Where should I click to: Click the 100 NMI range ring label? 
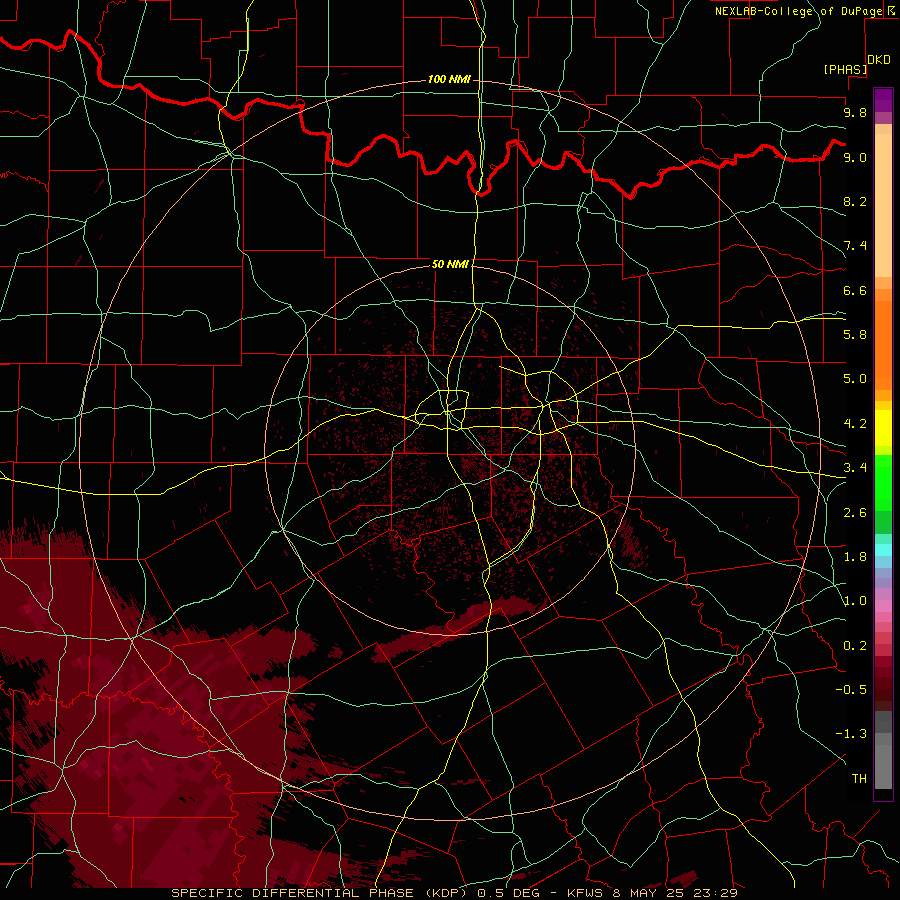pos(449,79)
